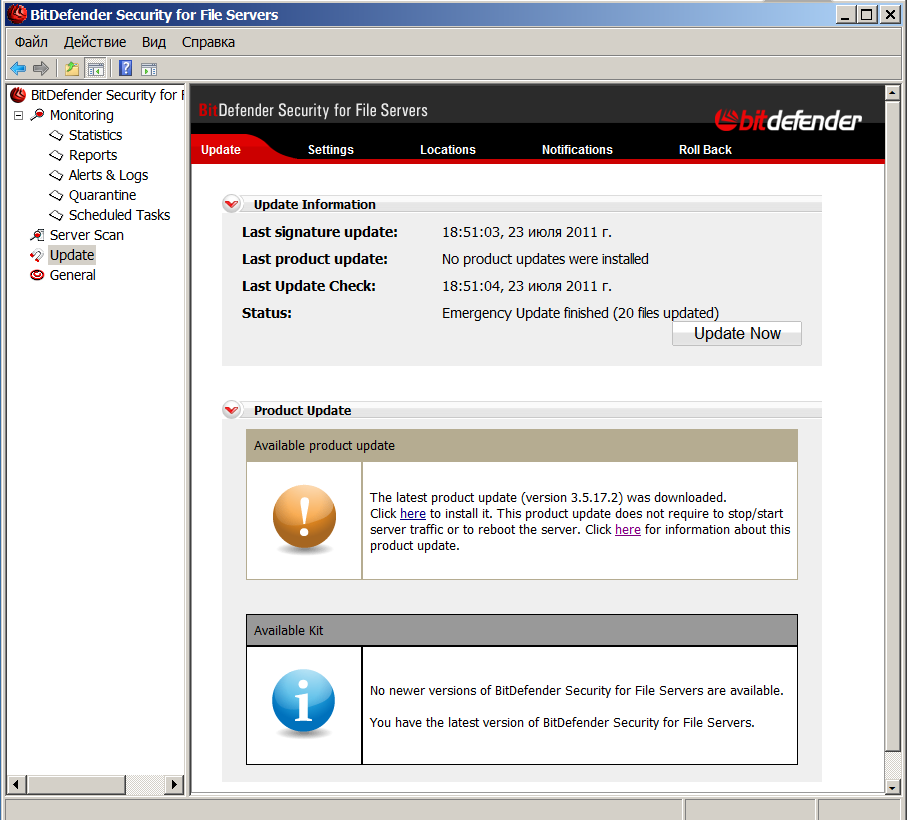Viewport: 907px width, 820px height.
Task: Click the 'Available Kit' header
Action: [522, 630]
